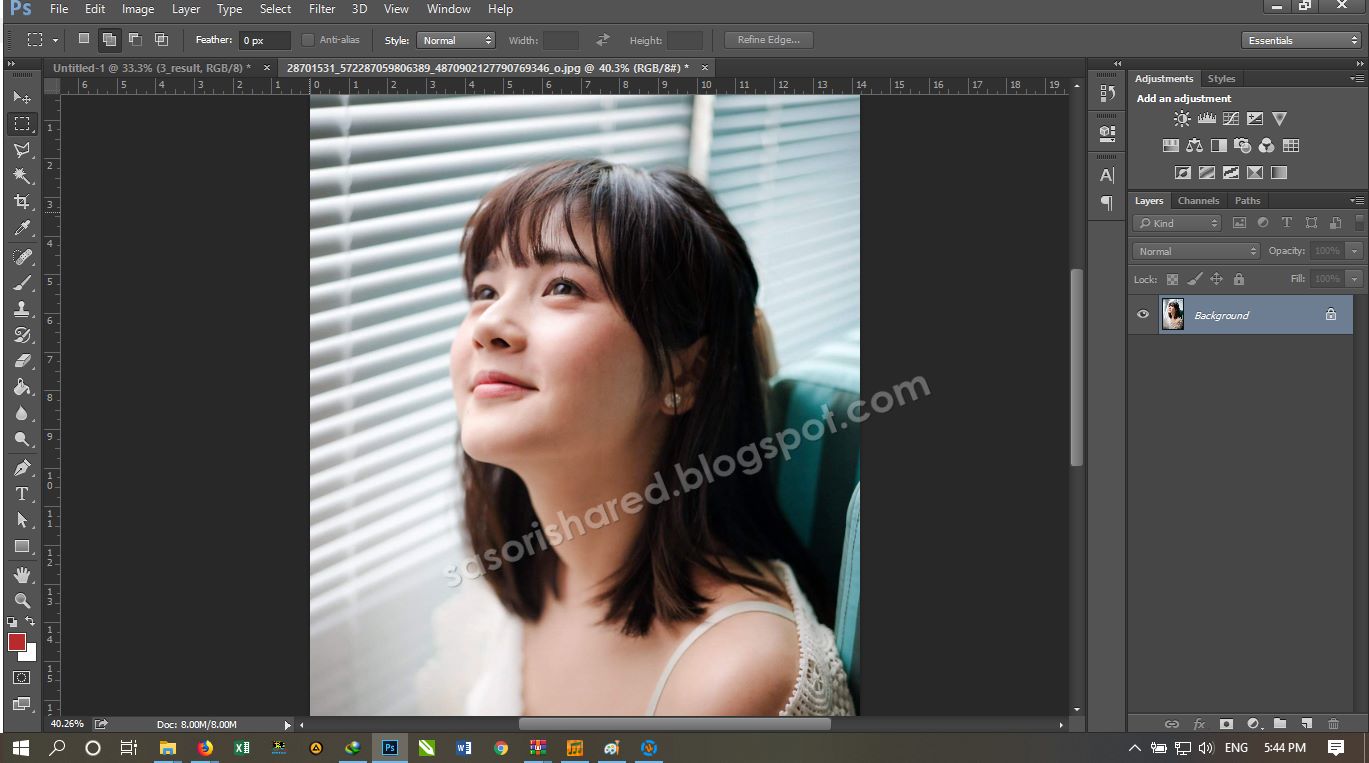The image size is (1369, 763).
Task: Toggle Quick Mask mode
Action: [22, 678]
